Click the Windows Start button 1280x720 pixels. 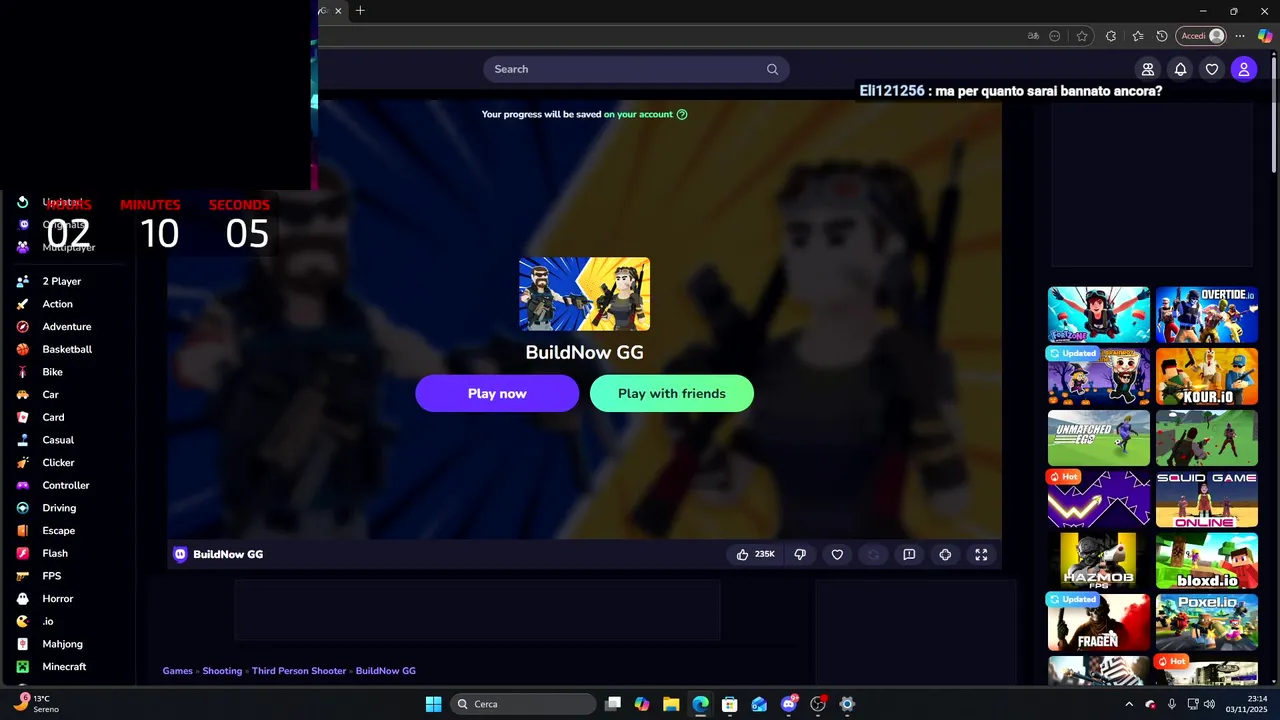pyautogui.click(x=433, y=704)
